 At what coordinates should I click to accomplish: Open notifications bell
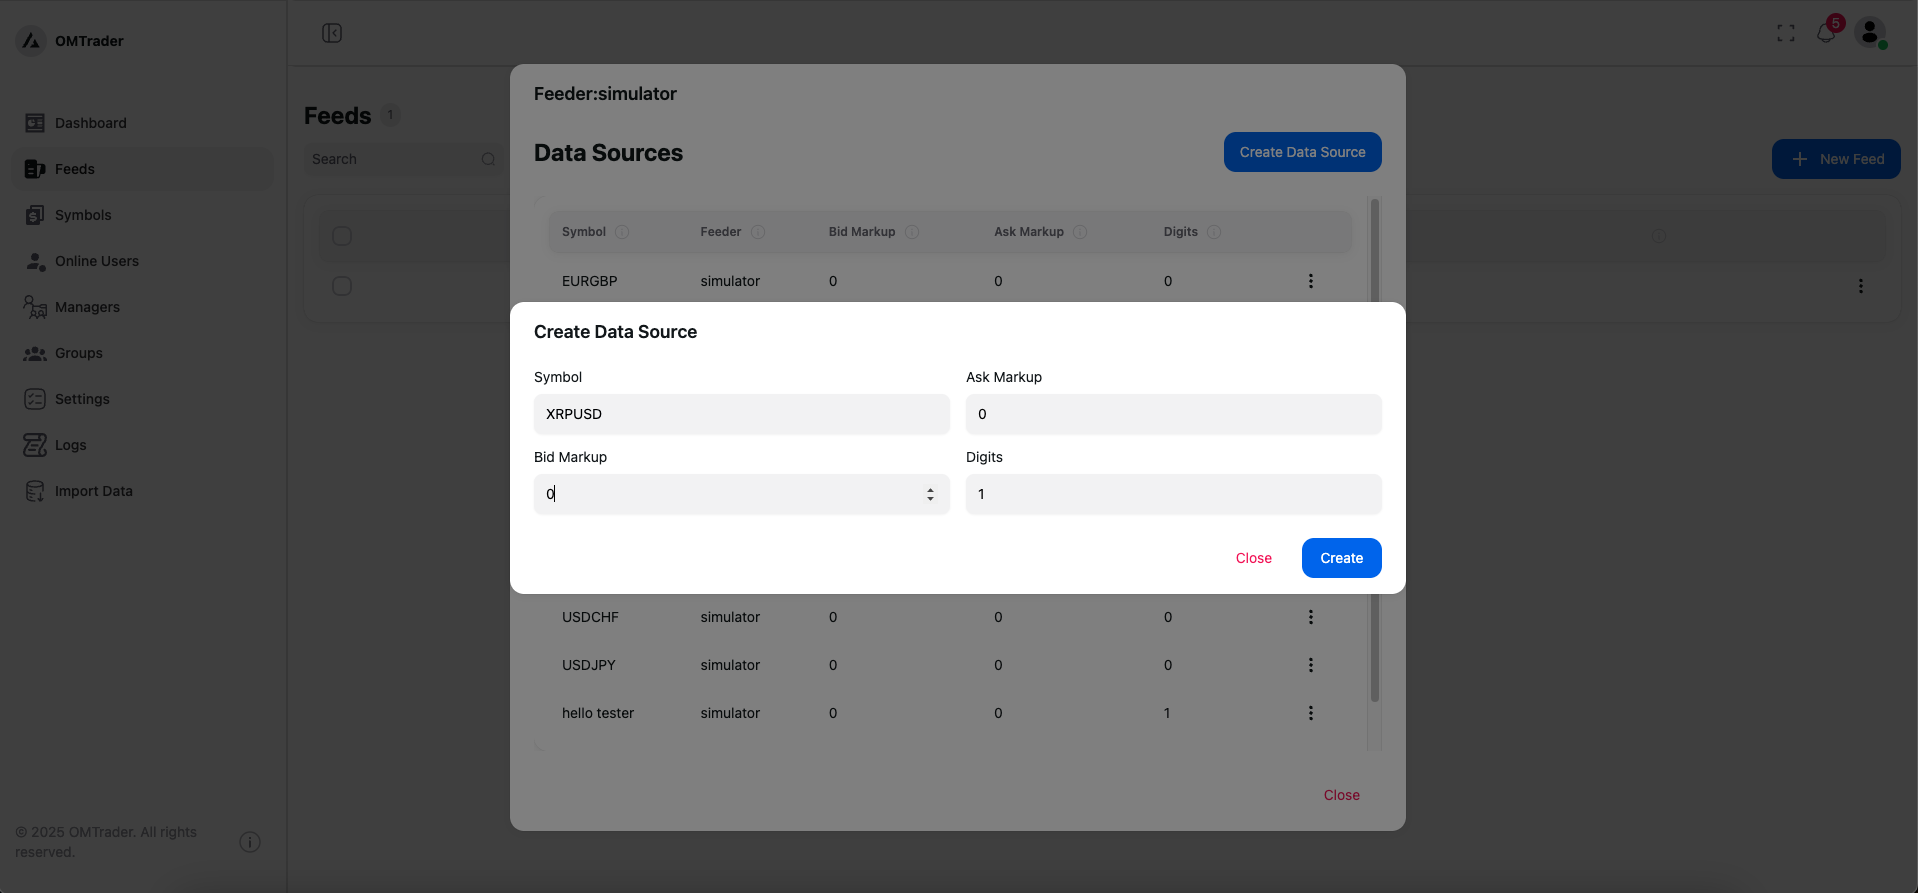(x=1826, y=33)
